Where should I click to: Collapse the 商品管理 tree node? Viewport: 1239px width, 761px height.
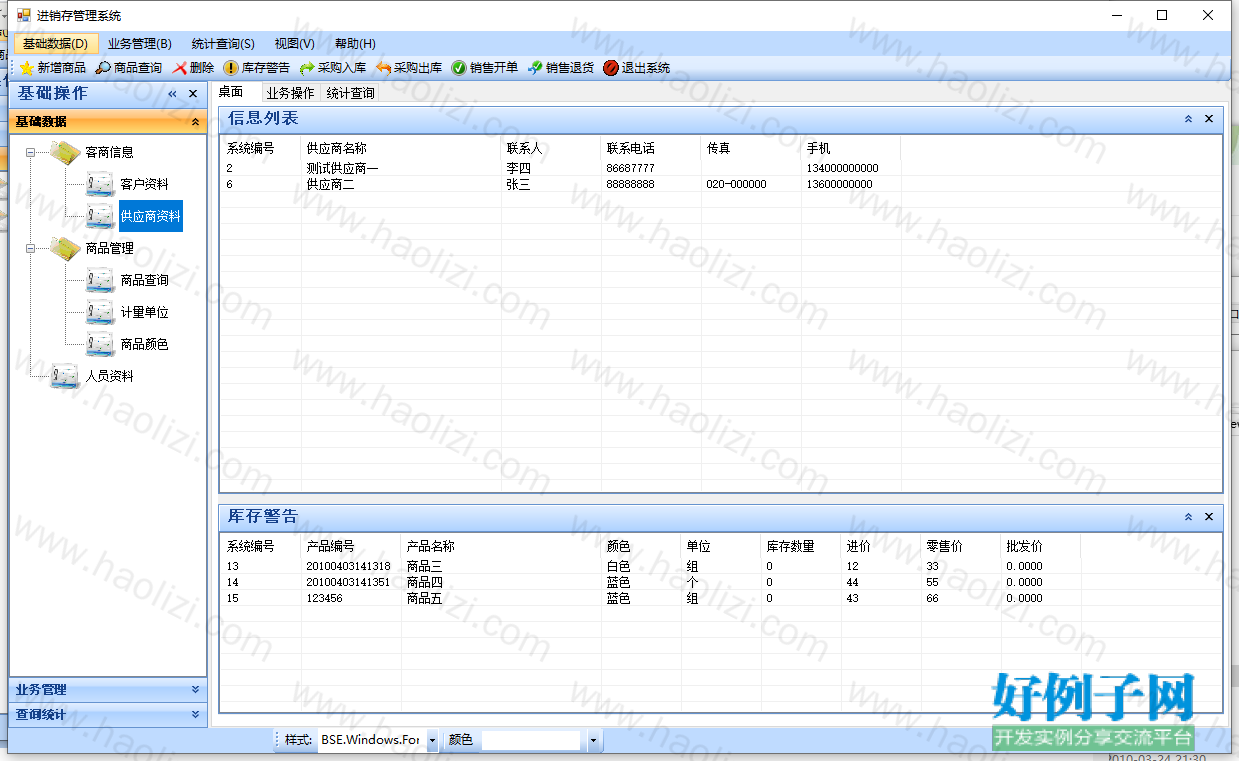pos(31,248)
